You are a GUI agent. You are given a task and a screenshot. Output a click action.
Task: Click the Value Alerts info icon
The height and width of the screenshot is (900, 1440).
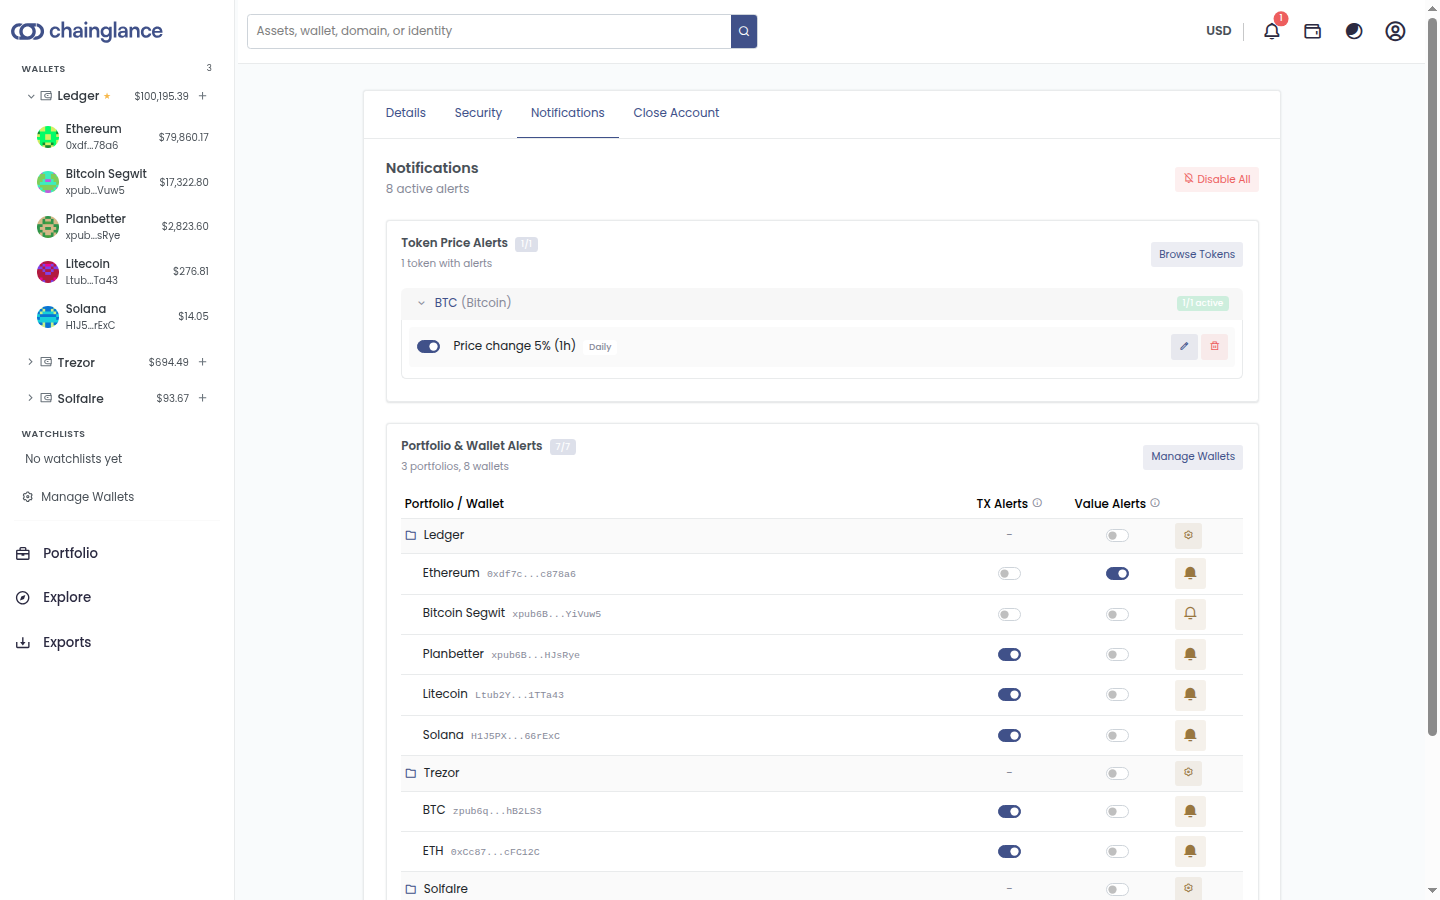click(1155, 503)
